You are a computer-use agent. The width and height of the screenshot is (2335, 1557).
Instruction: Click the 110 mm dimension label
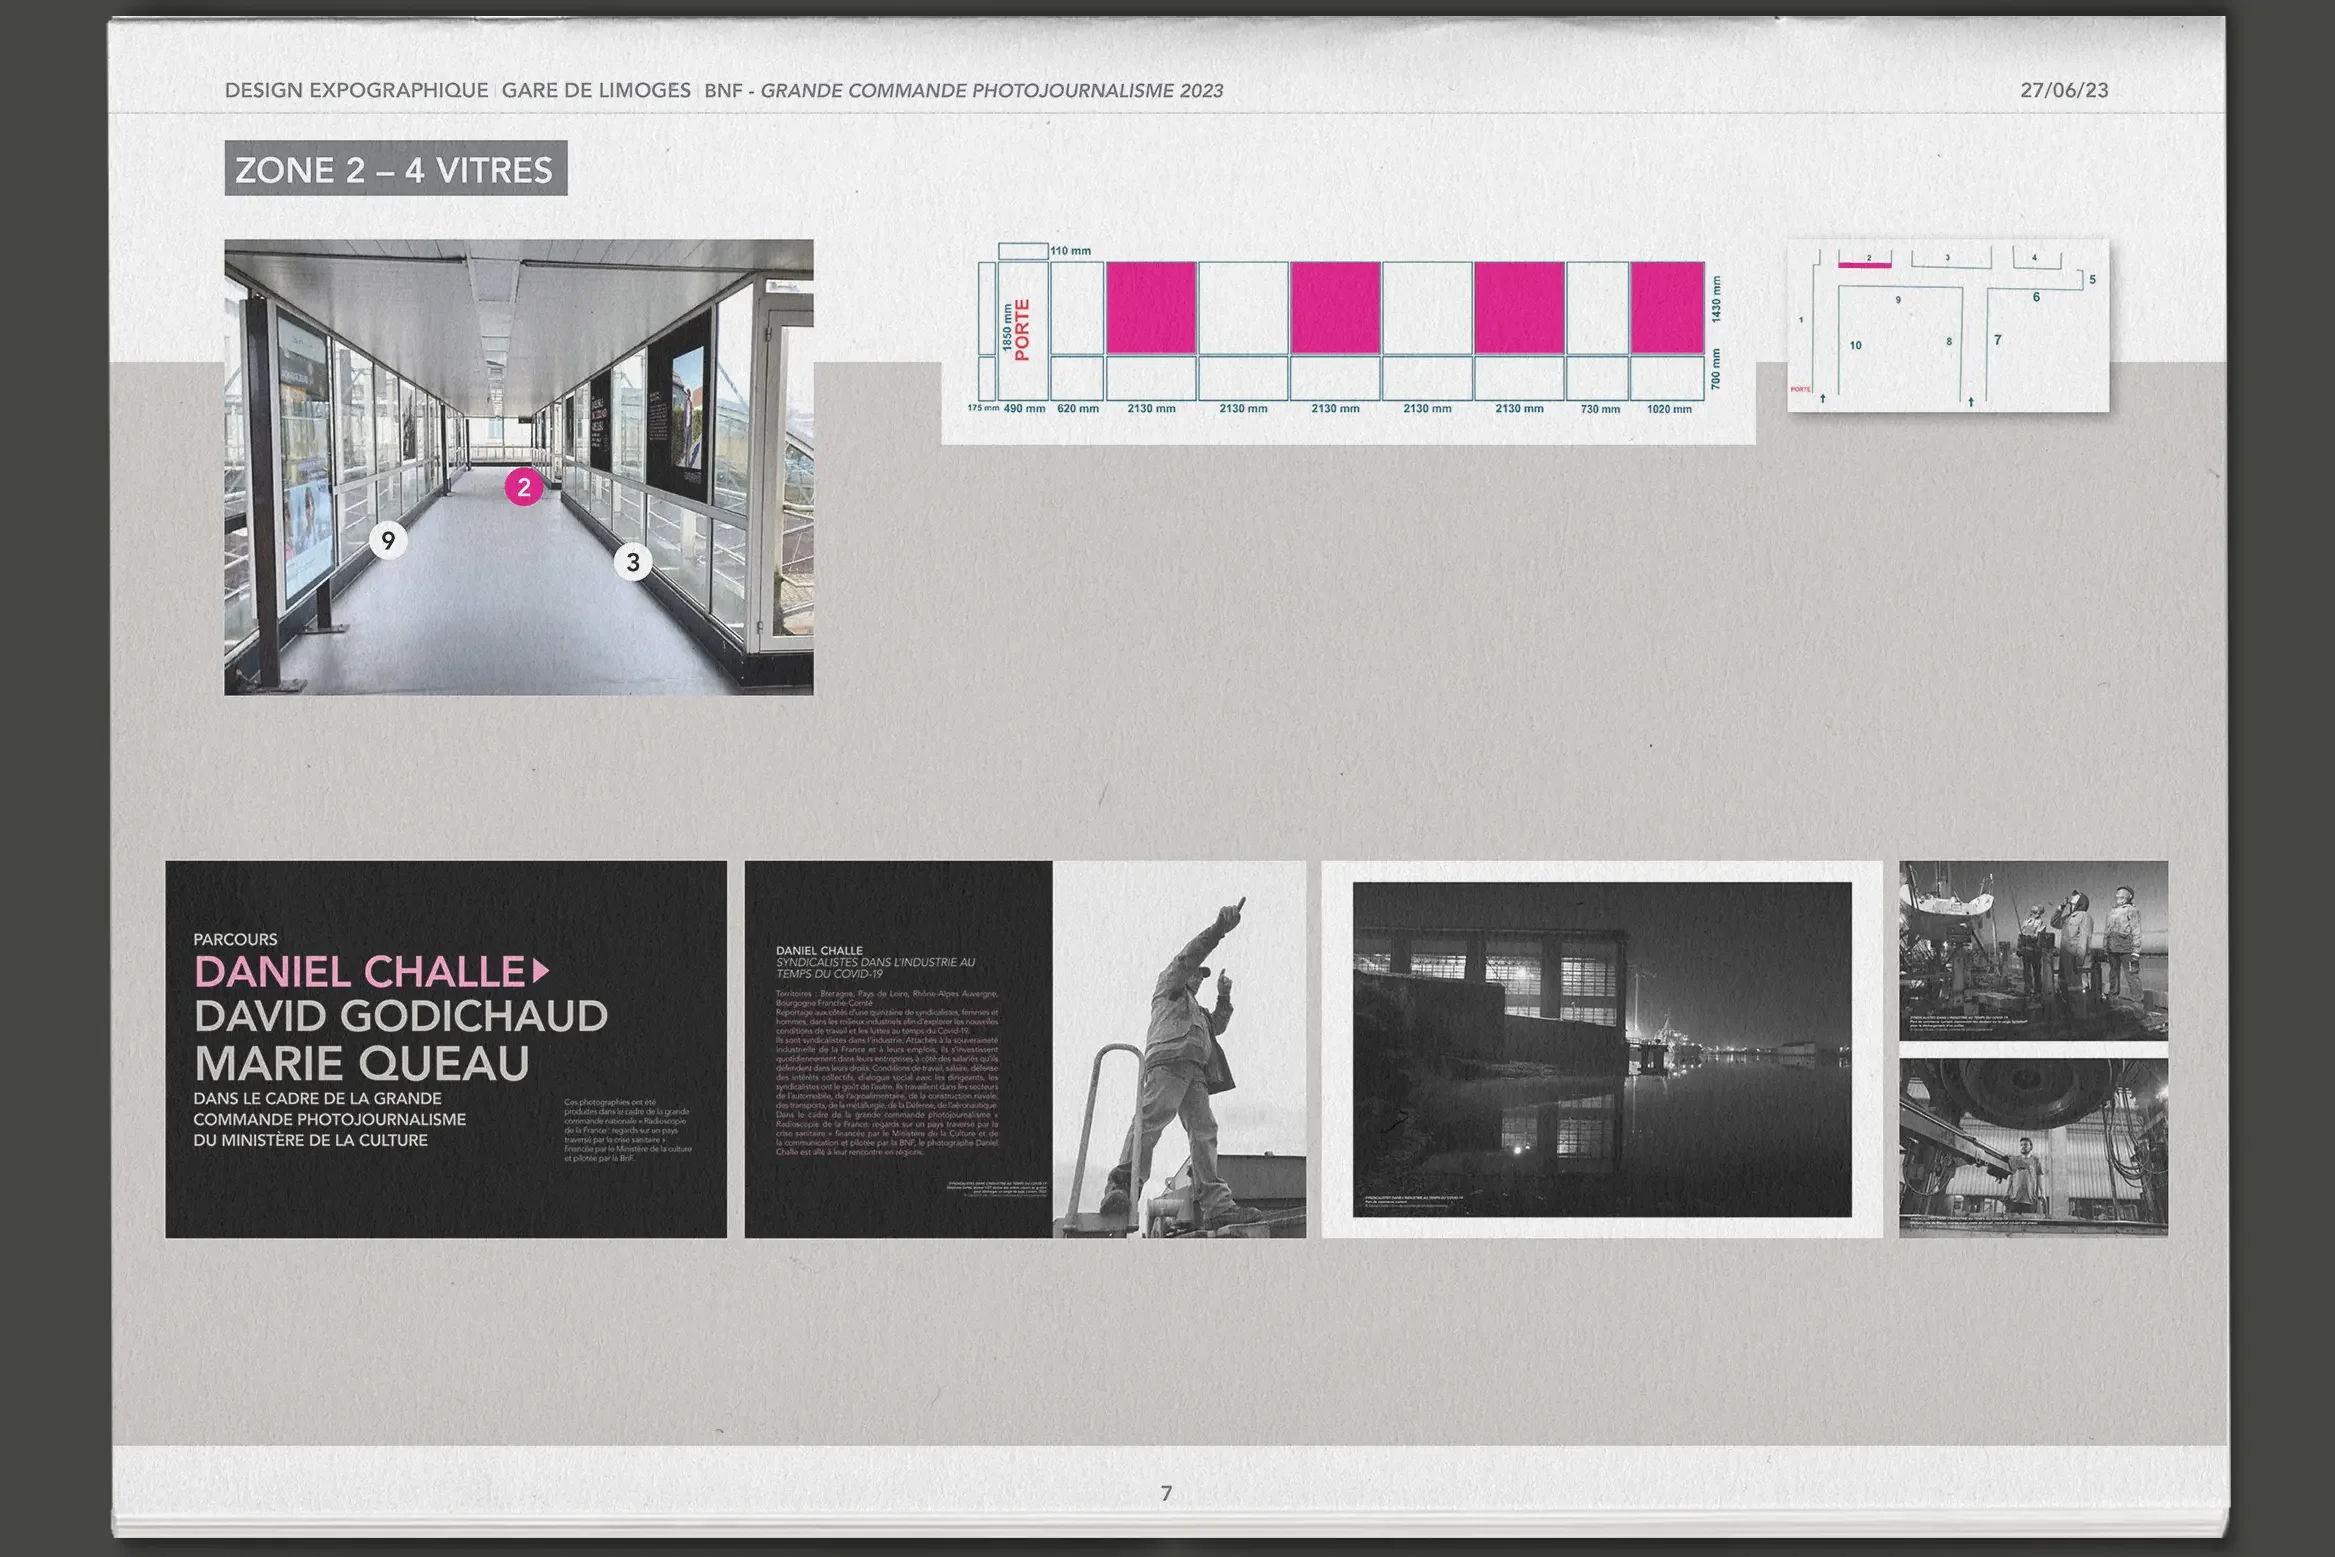coord(1070,251)
